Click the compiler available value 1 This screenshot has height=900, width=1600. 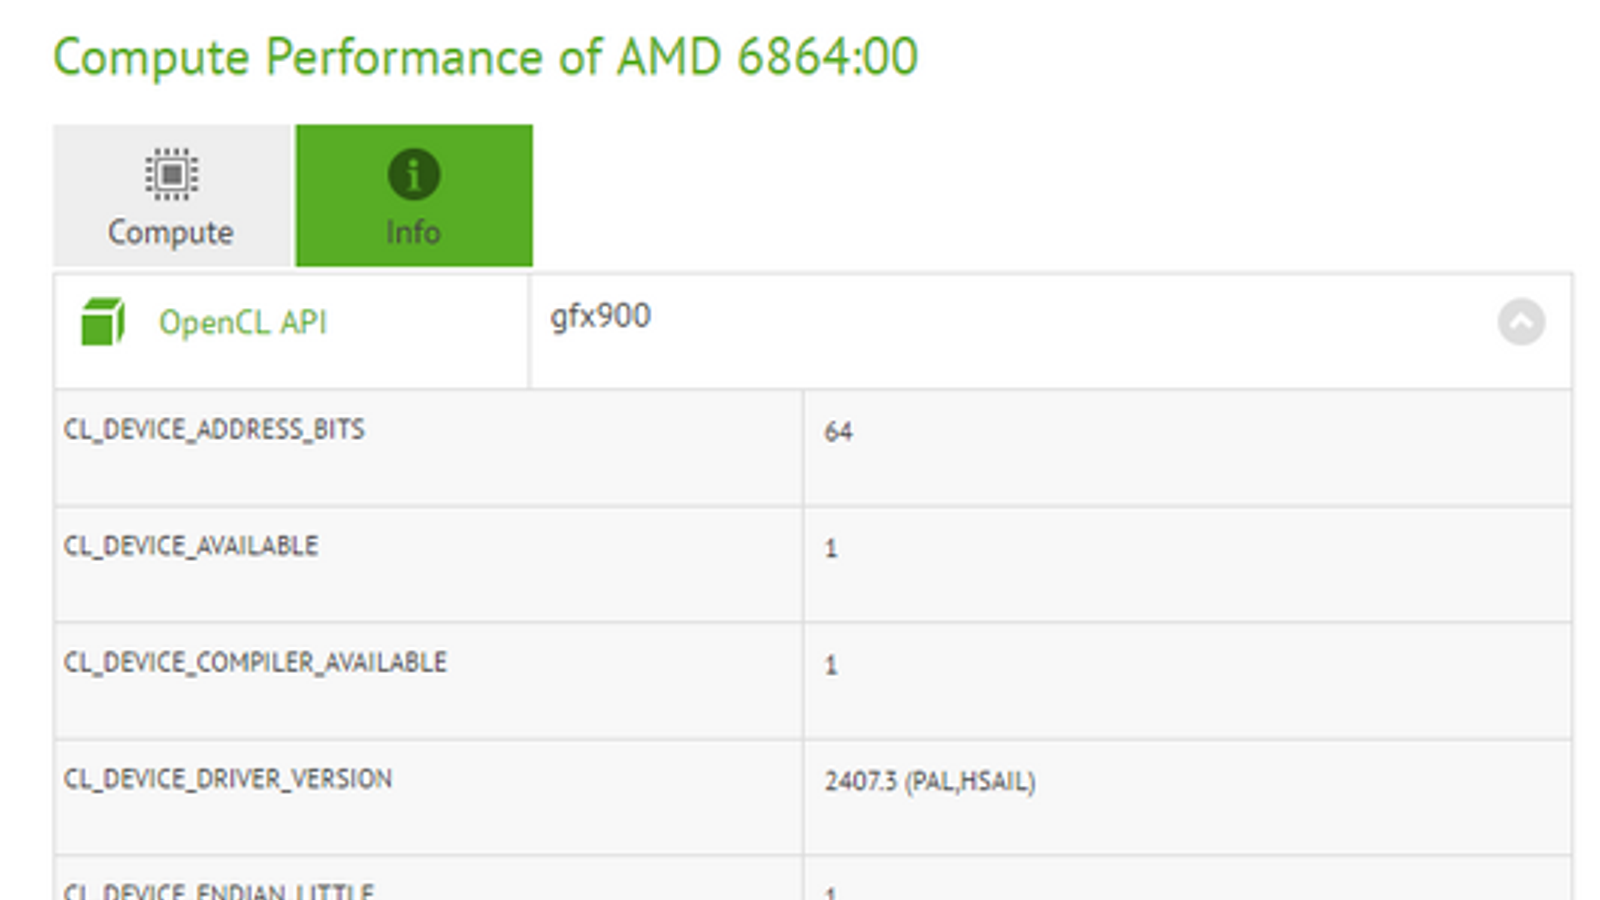click(831, 666)
